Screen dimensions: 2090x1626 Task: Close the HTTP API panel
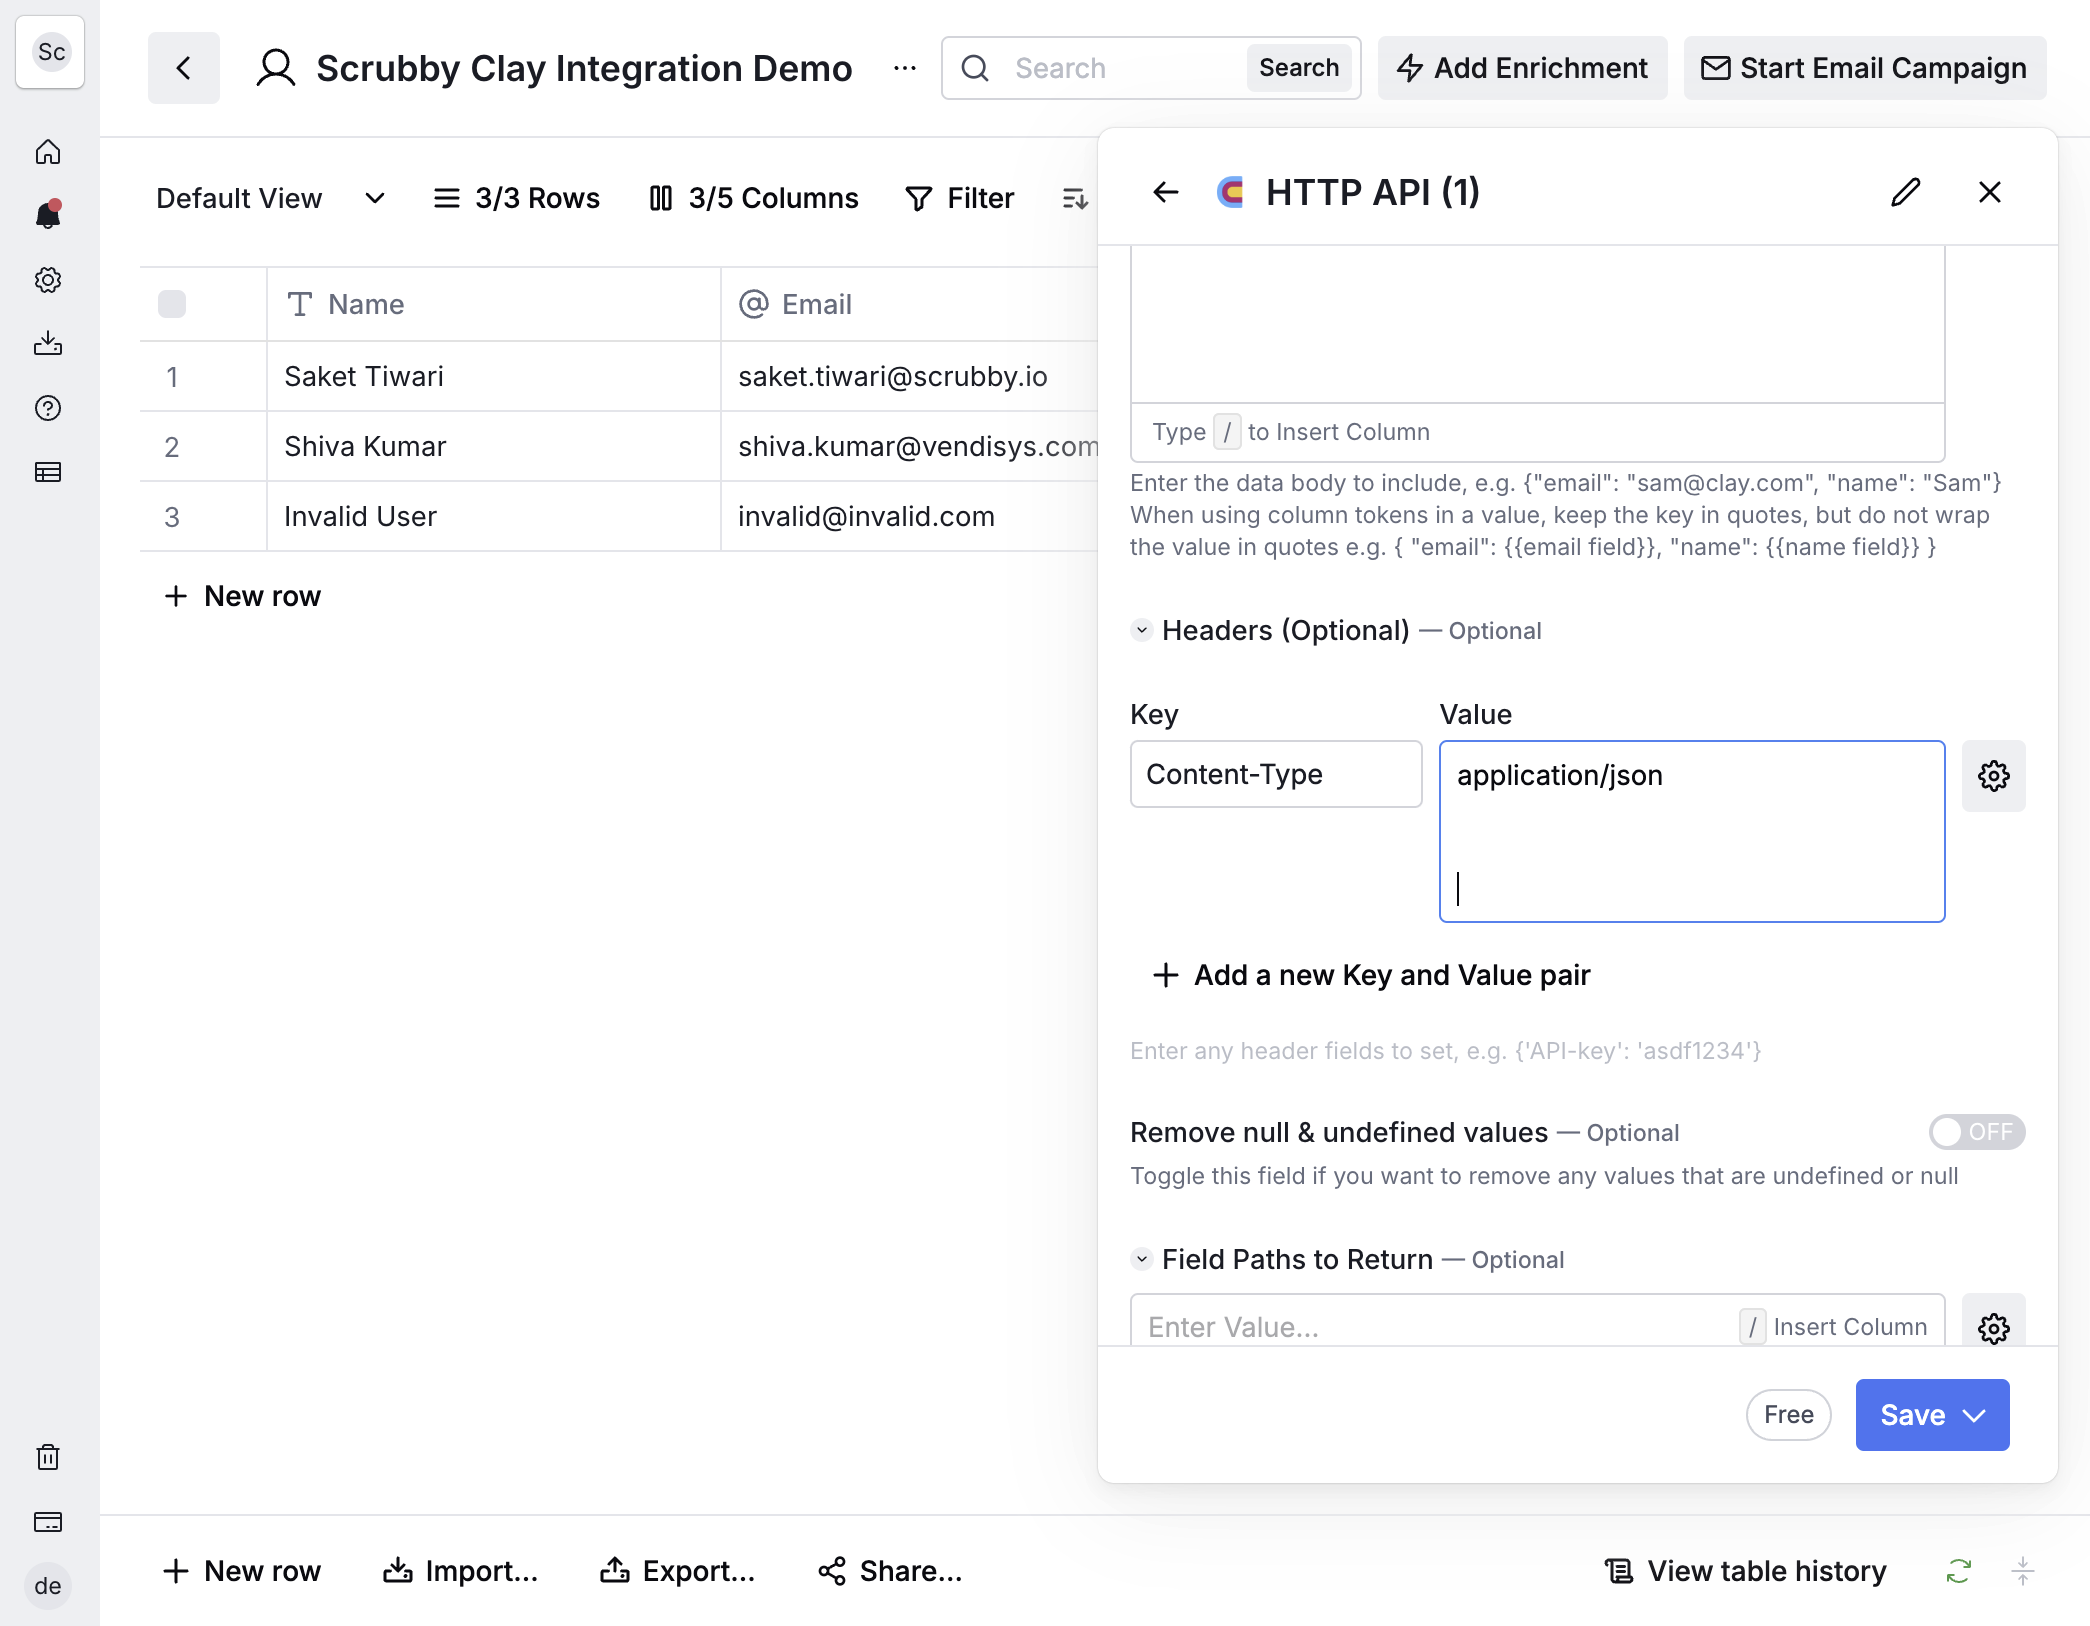(x=1990, y=192)
